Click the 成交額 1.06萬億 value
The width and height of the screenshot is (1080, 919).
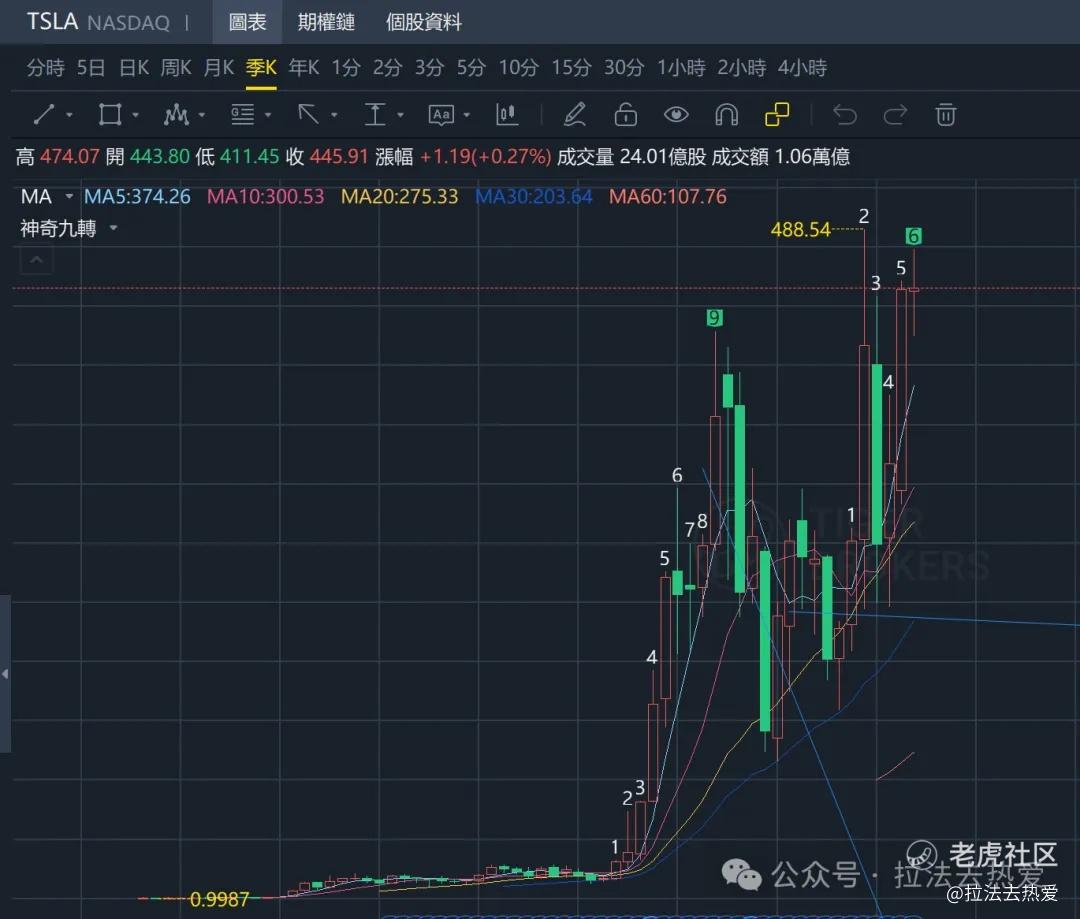pos(780,156)
